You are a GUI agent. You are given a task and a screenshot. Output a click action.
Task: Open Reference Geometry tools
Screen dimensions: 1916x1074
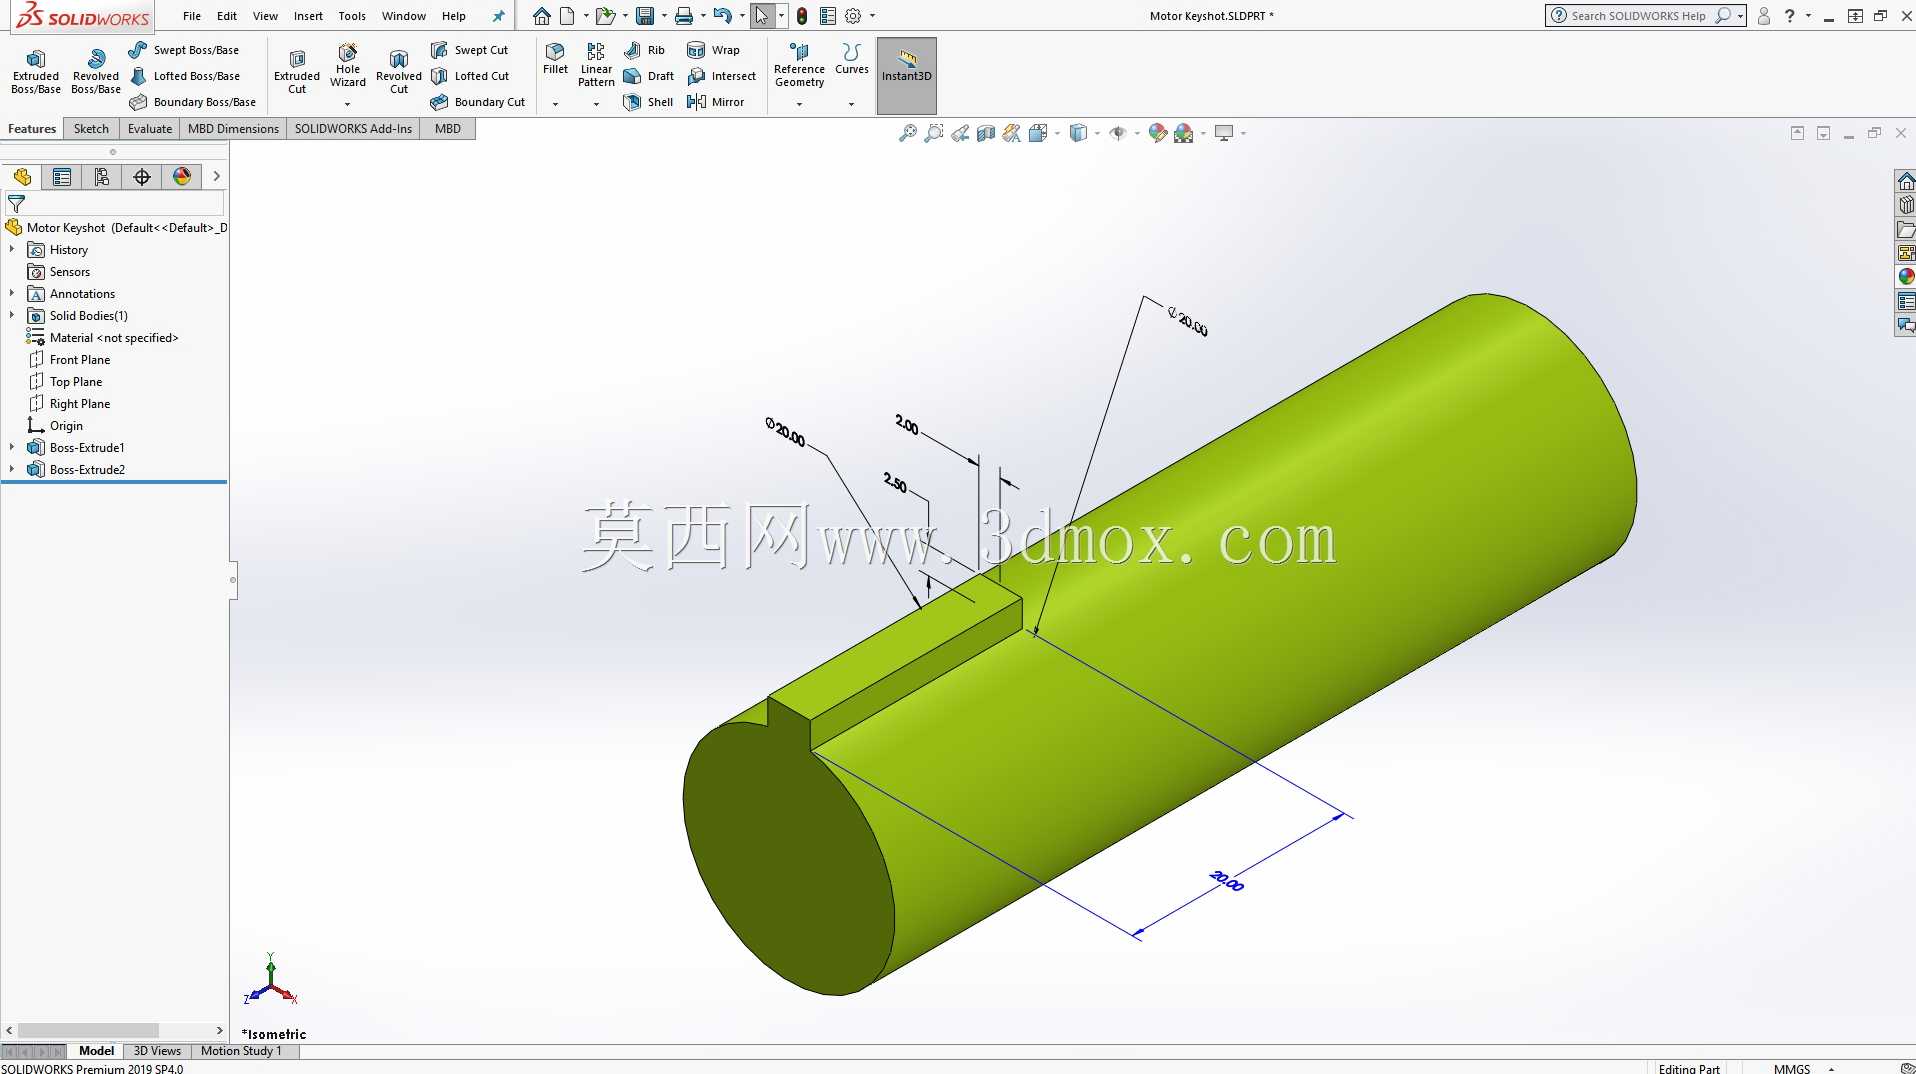point(799,65)
